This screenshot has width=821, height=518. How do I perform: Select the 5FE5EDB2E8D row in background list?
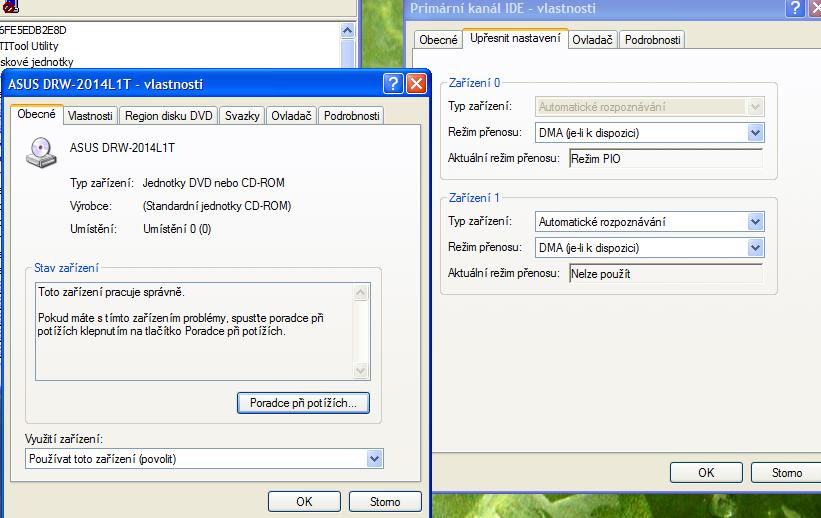coord(34,30)
